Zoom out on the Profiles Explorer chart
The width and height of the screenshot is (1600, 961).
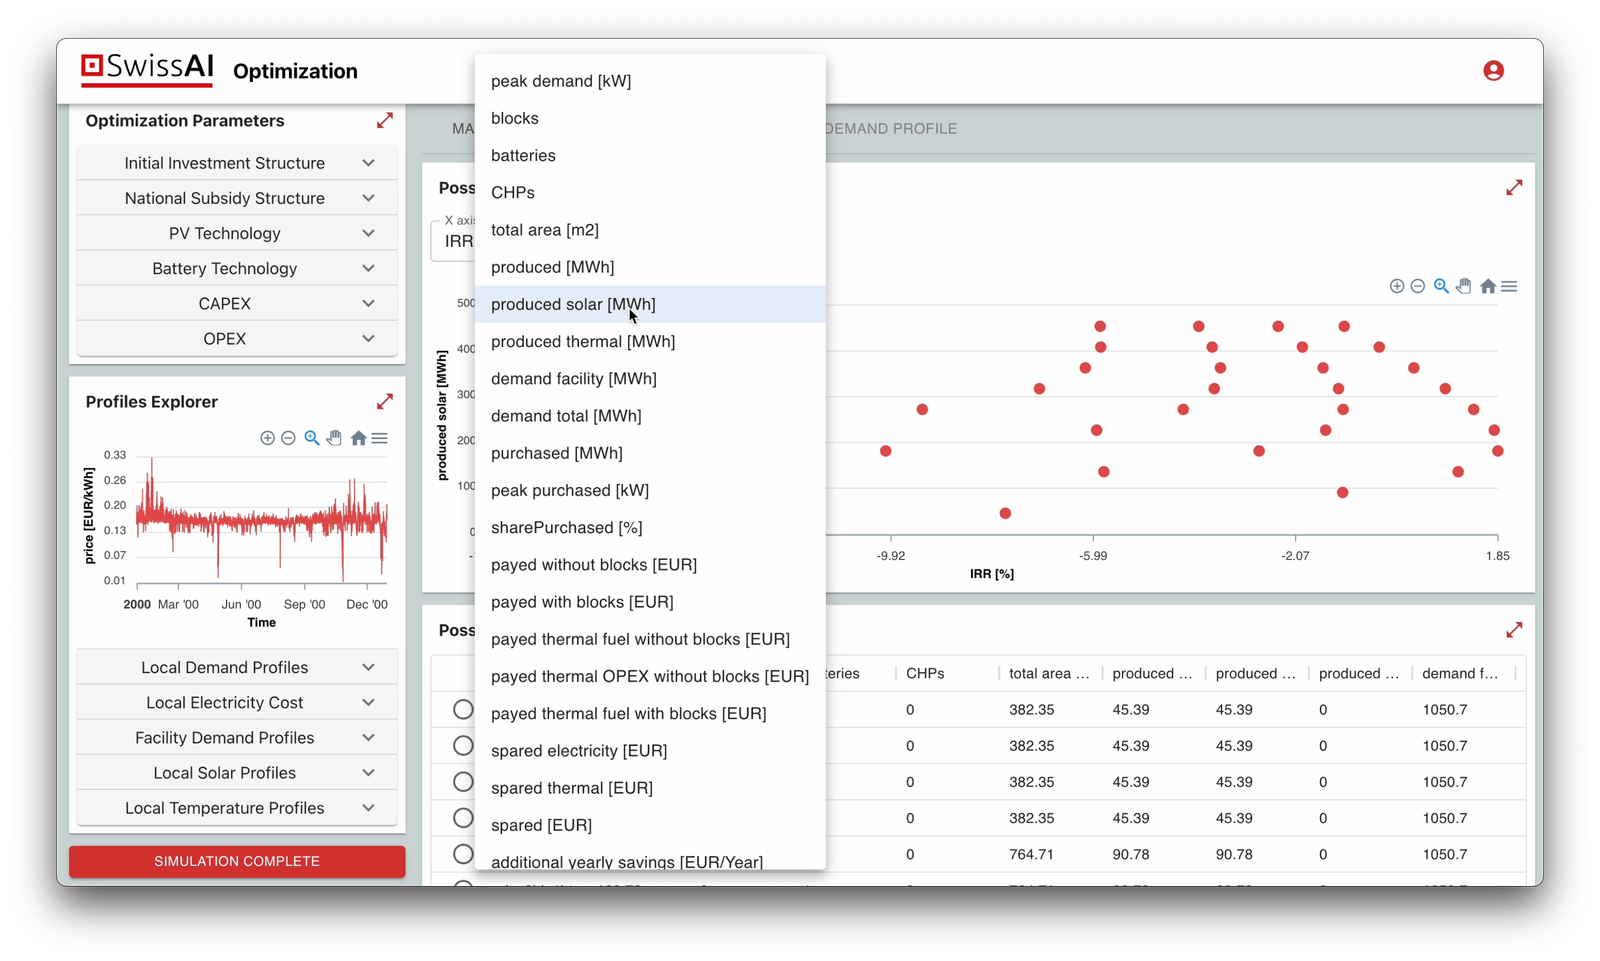(x=289, y=438)
